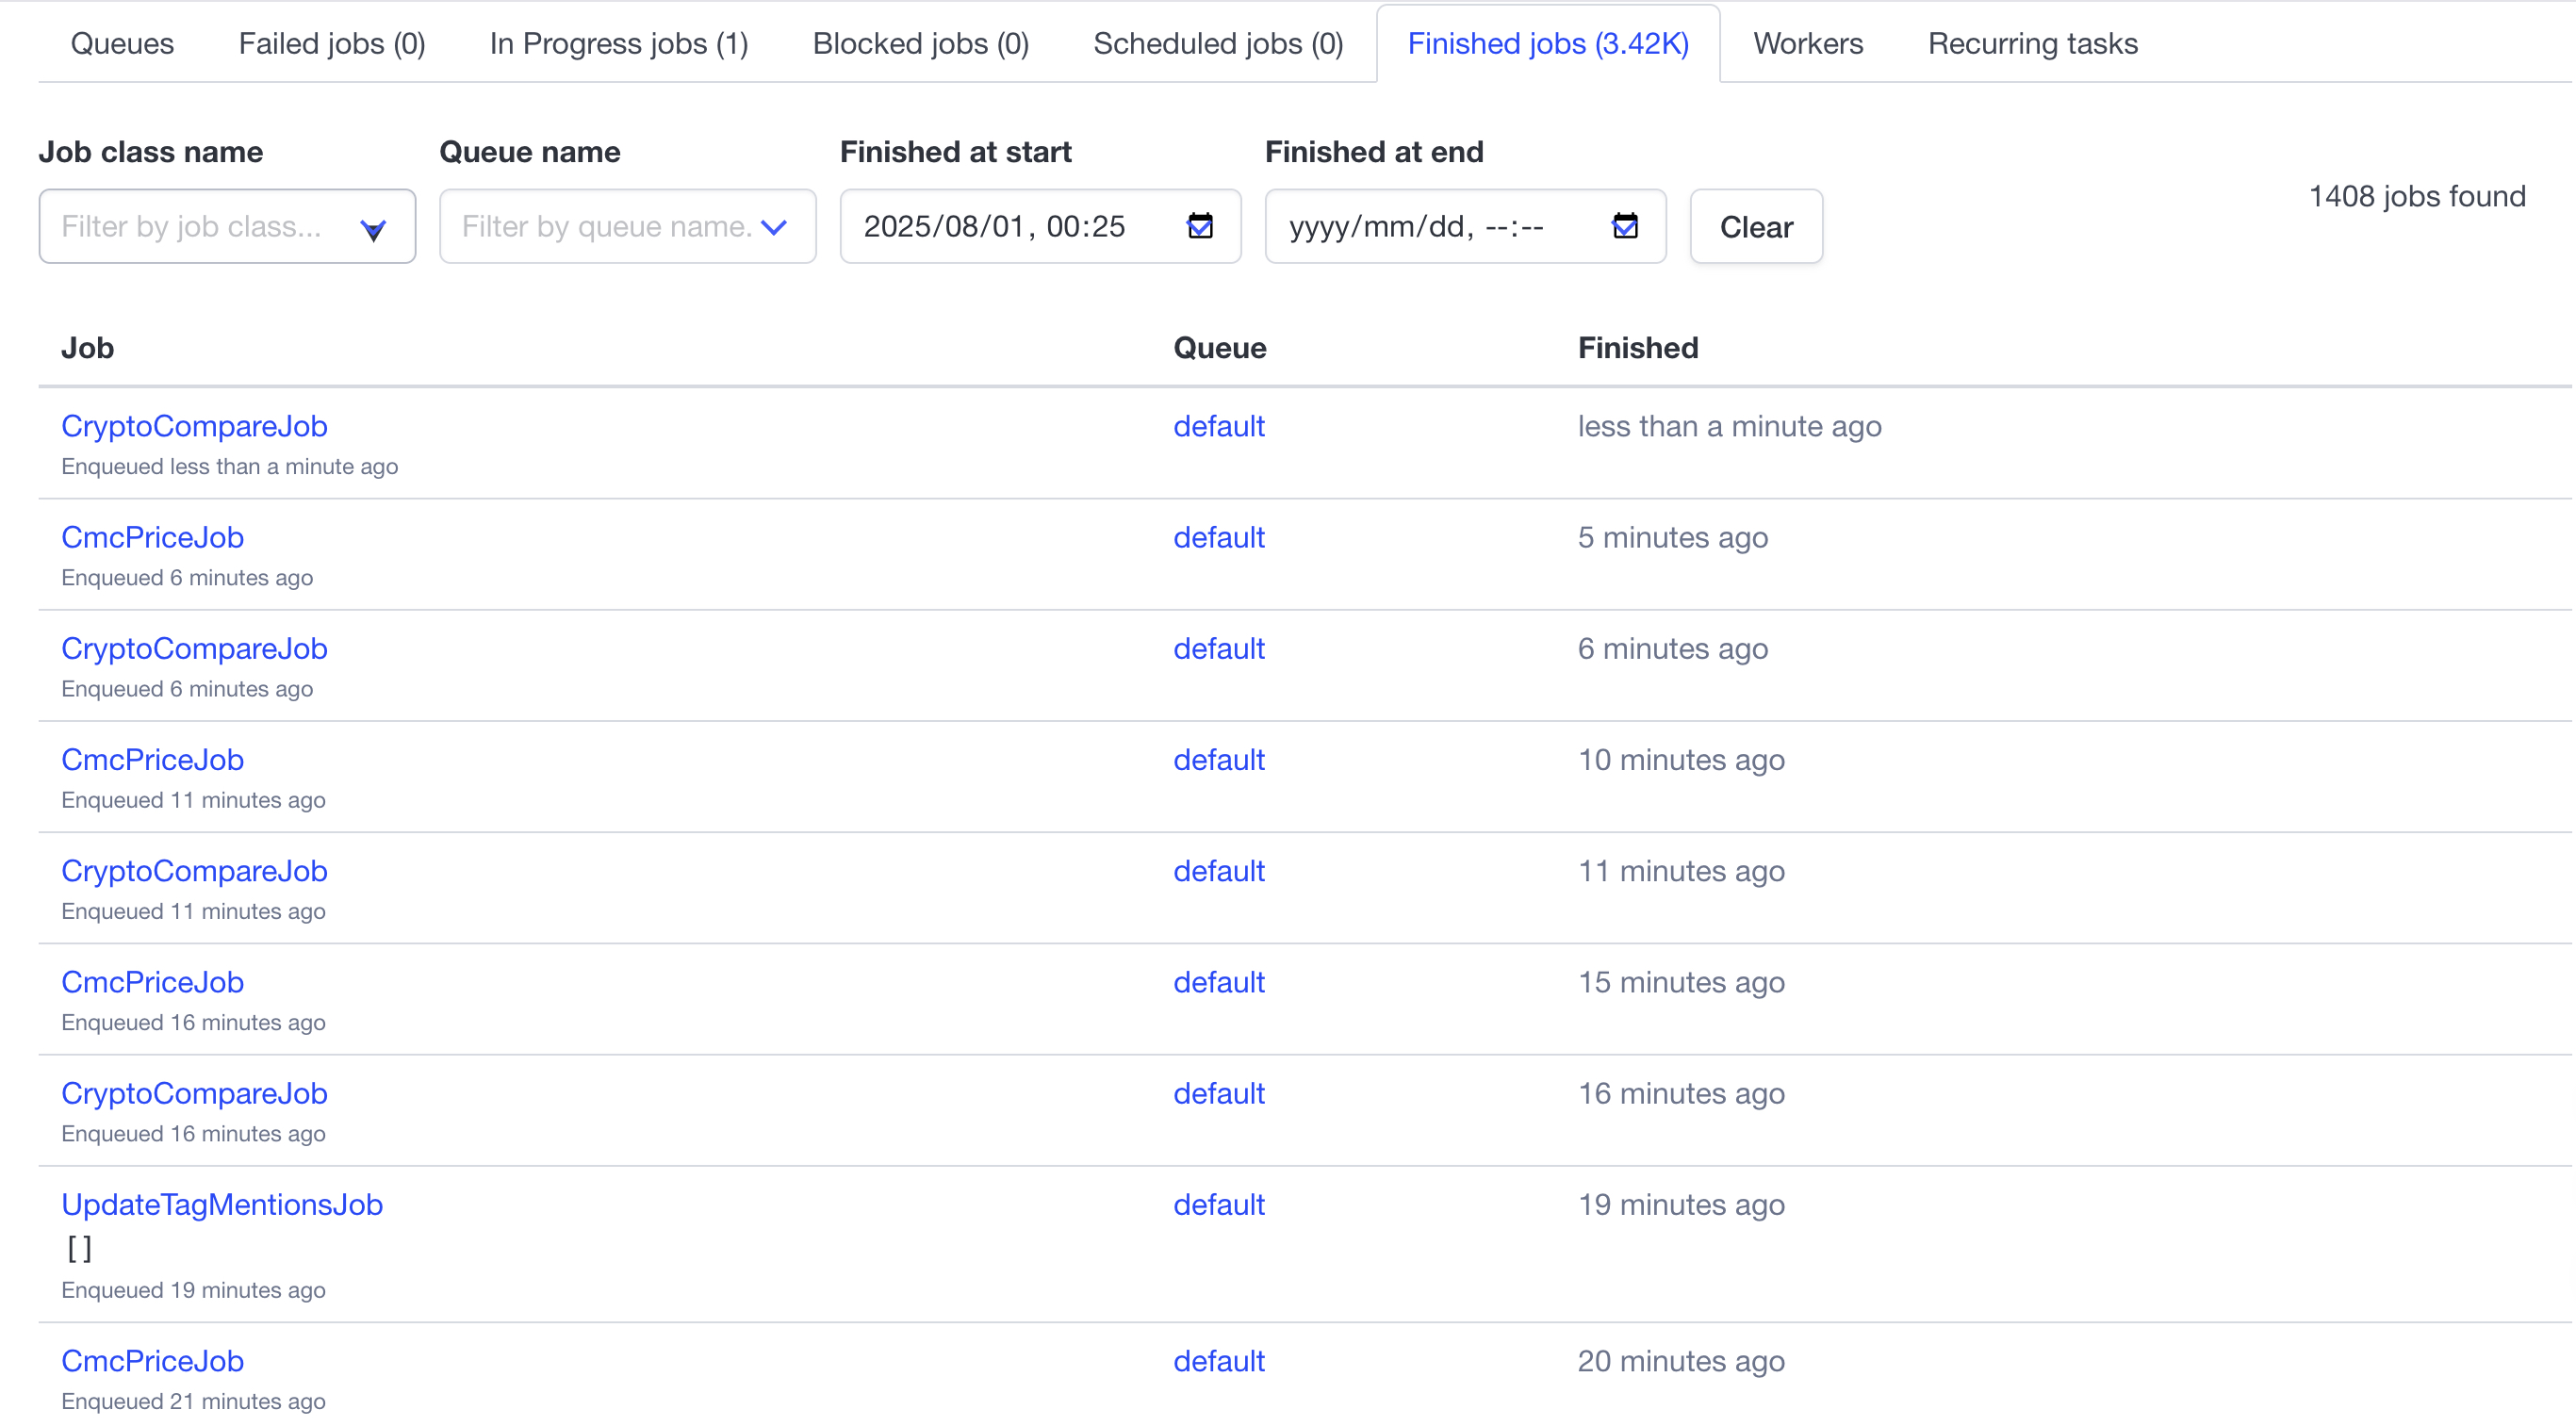Open the Blocked jobs (0) tab
This screenshot has height=1426, width=2576.
tap(920, 44)
